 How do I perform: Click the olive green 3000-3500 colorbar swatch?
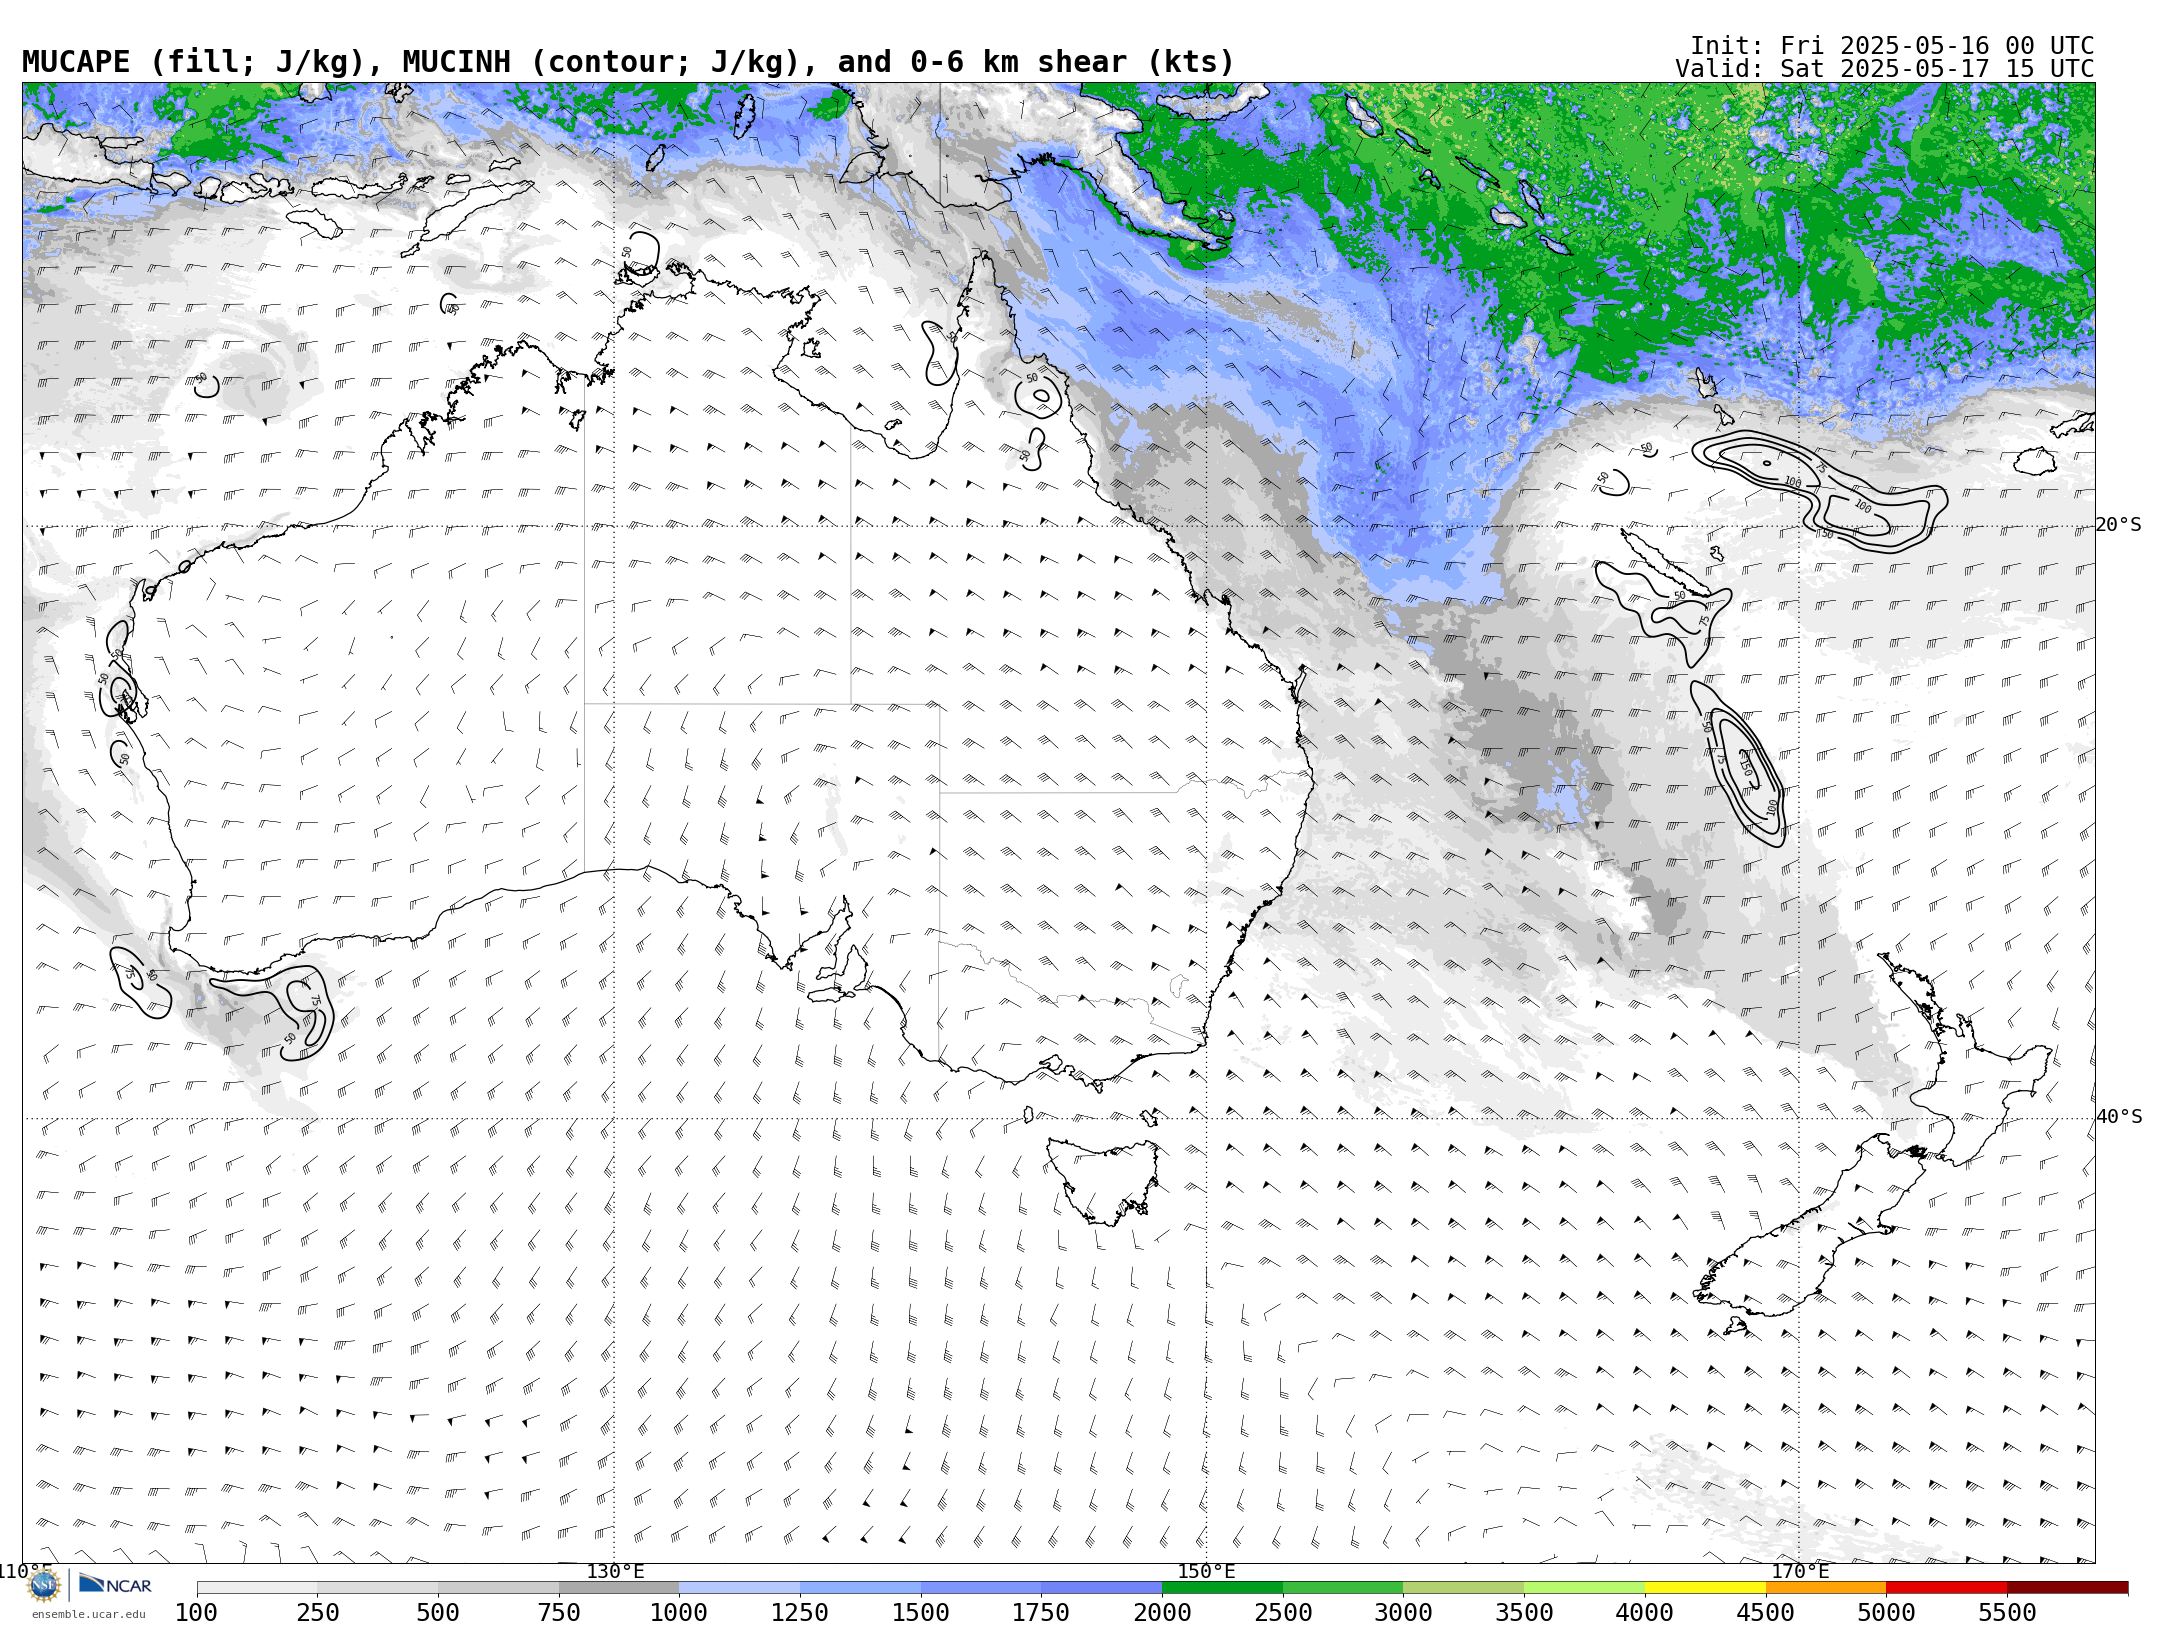1464,1588
